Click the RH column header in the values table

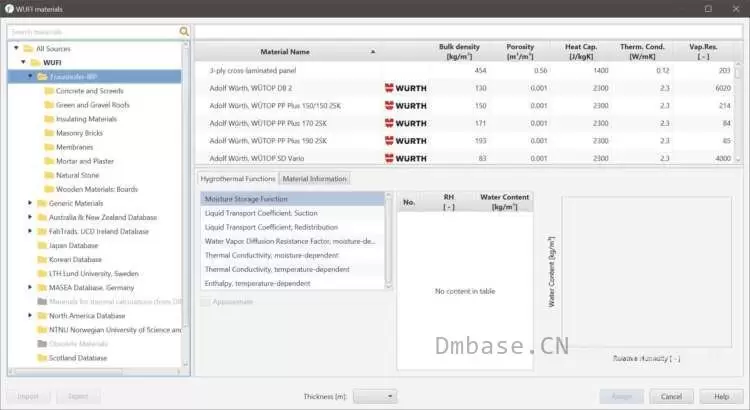[x=448, y=202]
